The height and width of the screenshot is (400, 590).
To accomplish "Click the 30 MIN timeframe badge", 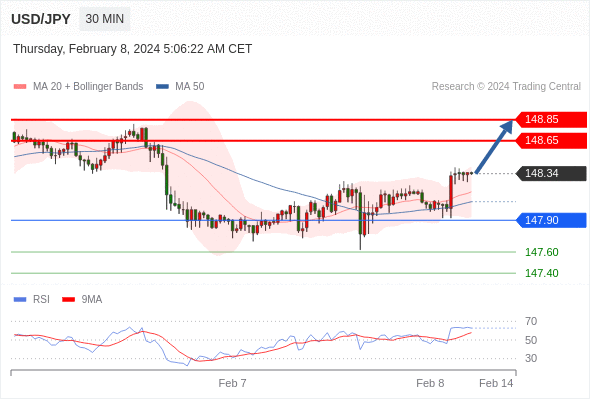I will [x=105, y=19].
